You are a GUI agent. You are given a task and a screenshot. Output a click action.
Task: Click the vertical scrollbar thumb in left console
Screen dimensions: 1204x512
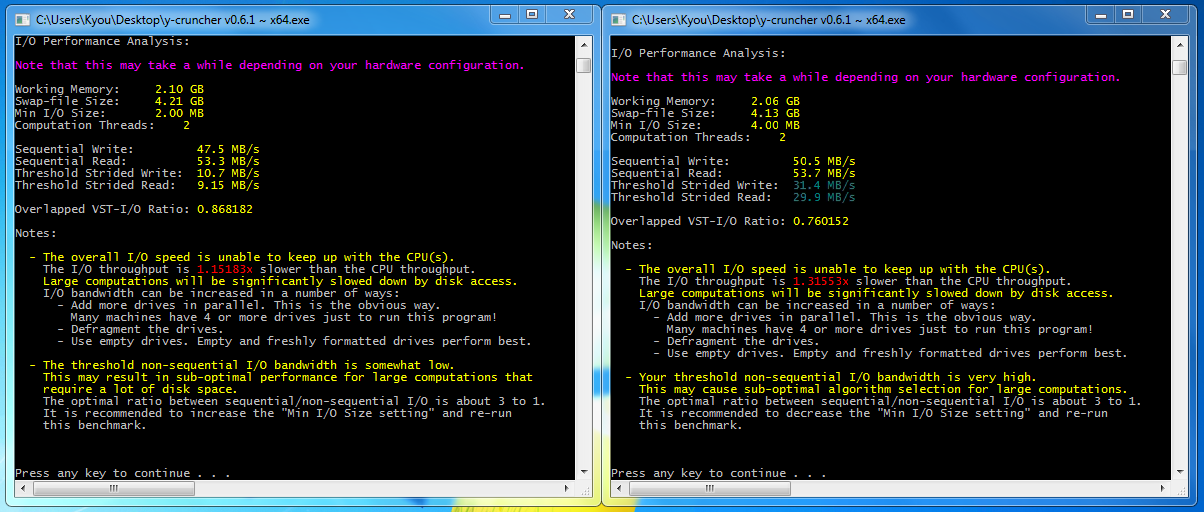pyautogui.click(x=584, y=65)
